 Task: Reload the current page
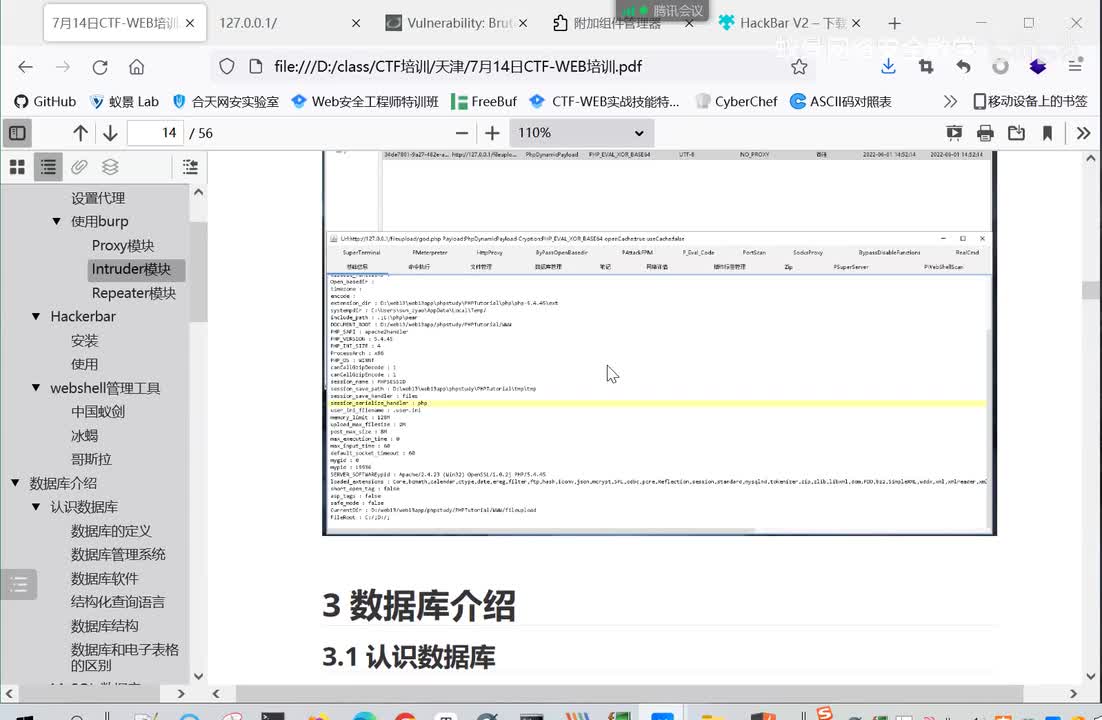(100, 67)
